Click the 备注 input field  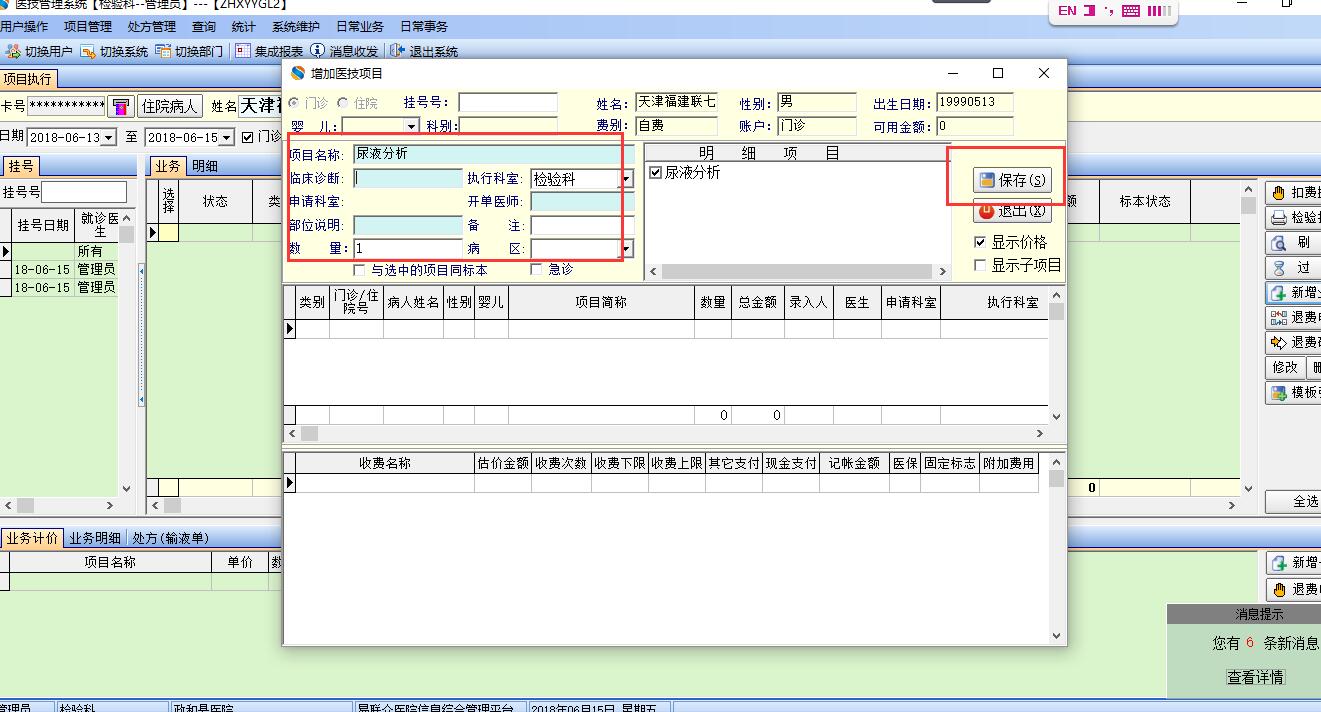pos(582,226)
